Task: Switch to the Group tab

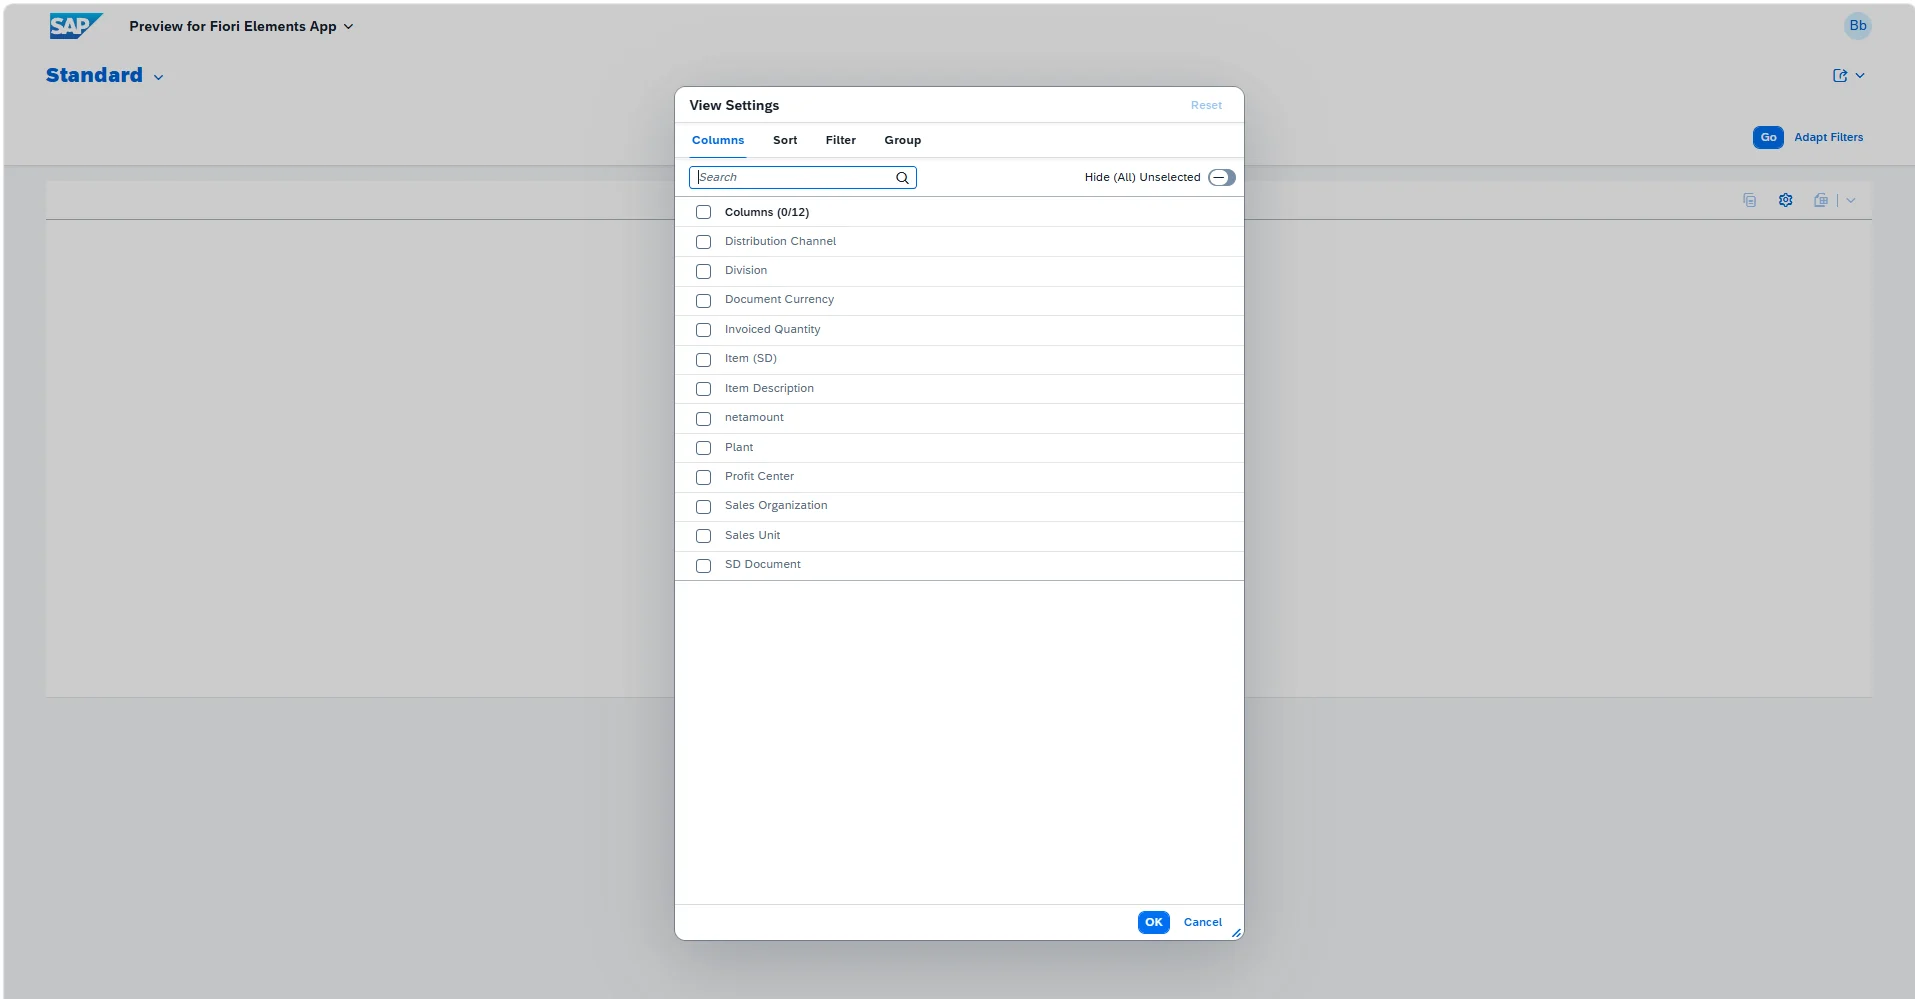Action: pyautogui.click(x=902, y=141)
